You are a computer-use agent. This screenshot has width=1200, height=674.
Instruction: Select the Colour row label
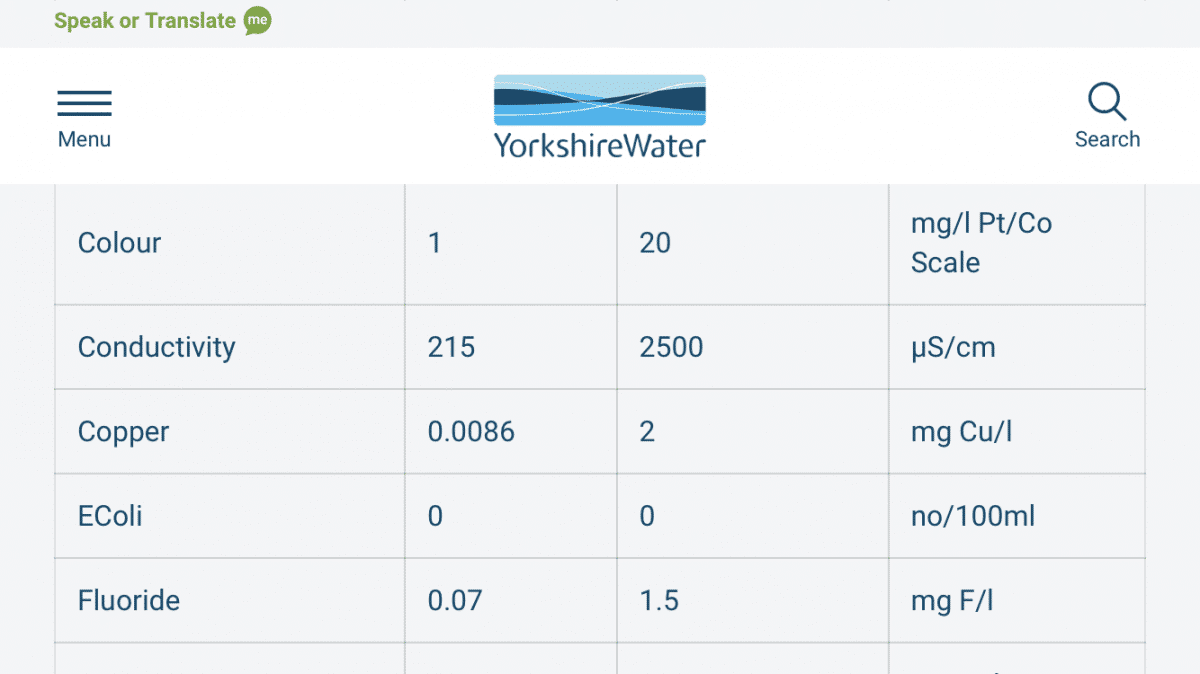119,243
